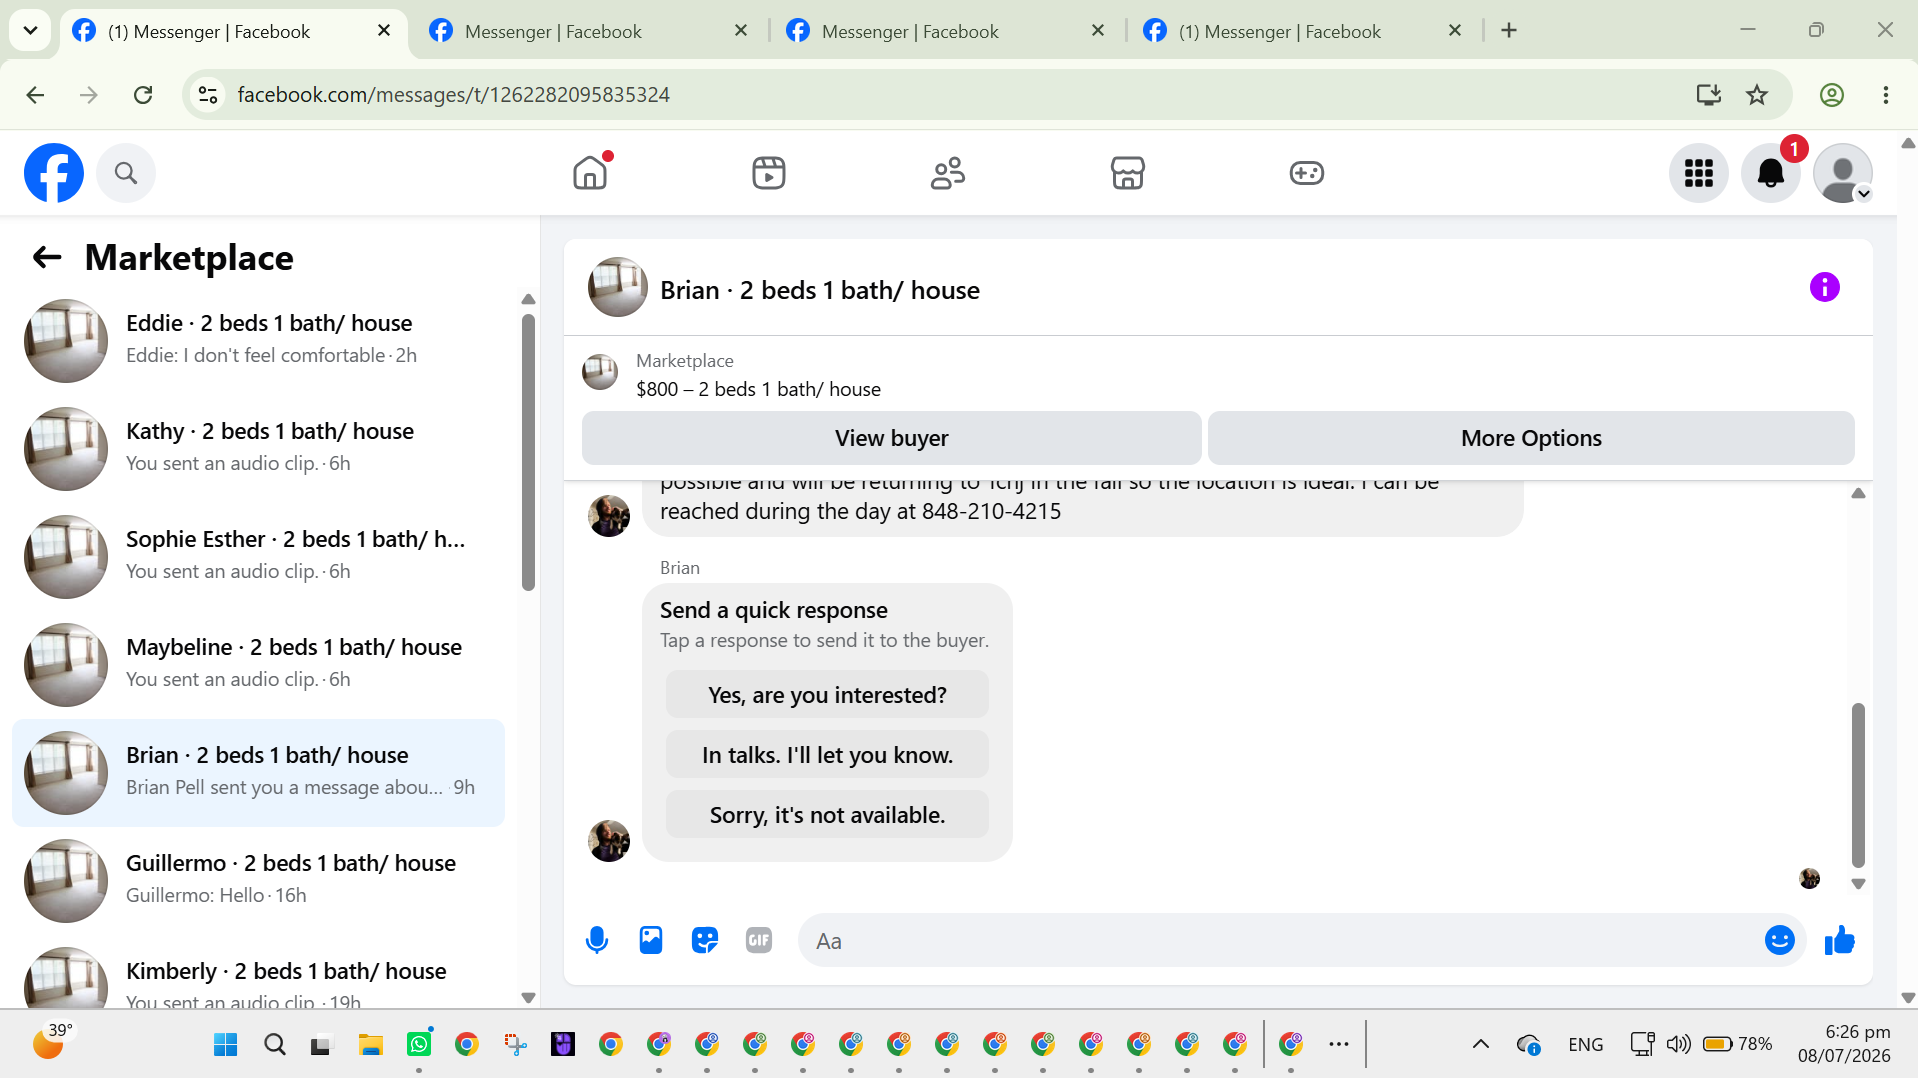
Task: Click the address bar URL
Action: 453,95
